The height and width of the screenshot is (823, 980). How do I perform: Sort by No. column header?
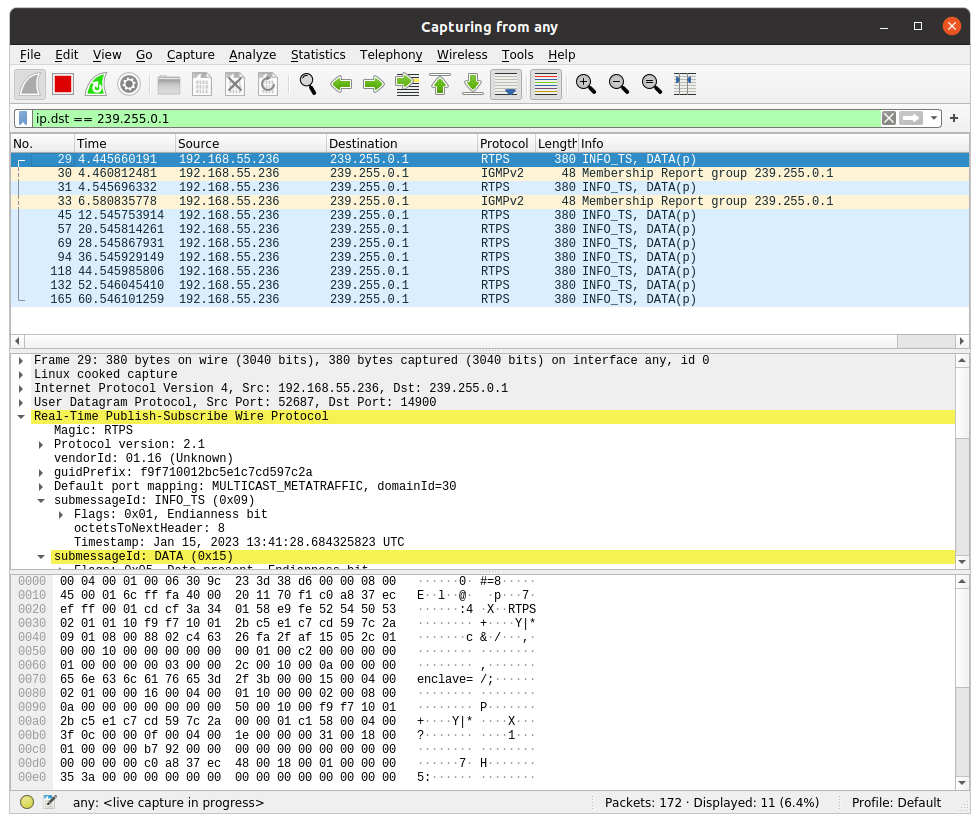pyautogui.click(x=42, y=144)
